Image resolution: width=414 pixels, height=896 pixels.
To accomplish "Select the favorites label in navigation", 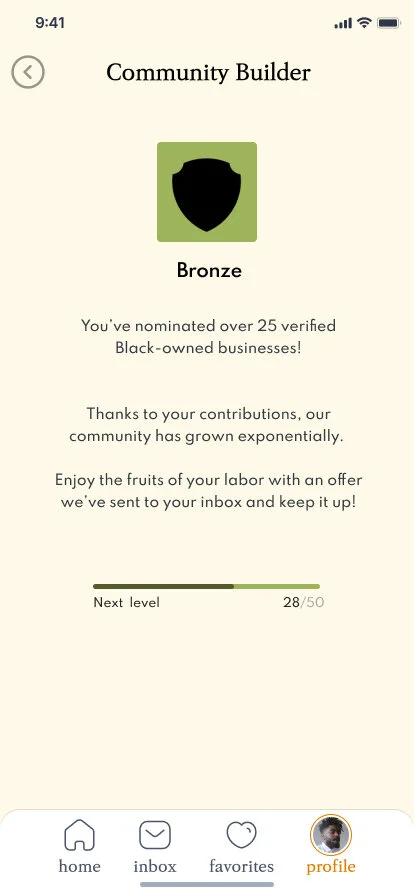I will [x=241, y=866].
